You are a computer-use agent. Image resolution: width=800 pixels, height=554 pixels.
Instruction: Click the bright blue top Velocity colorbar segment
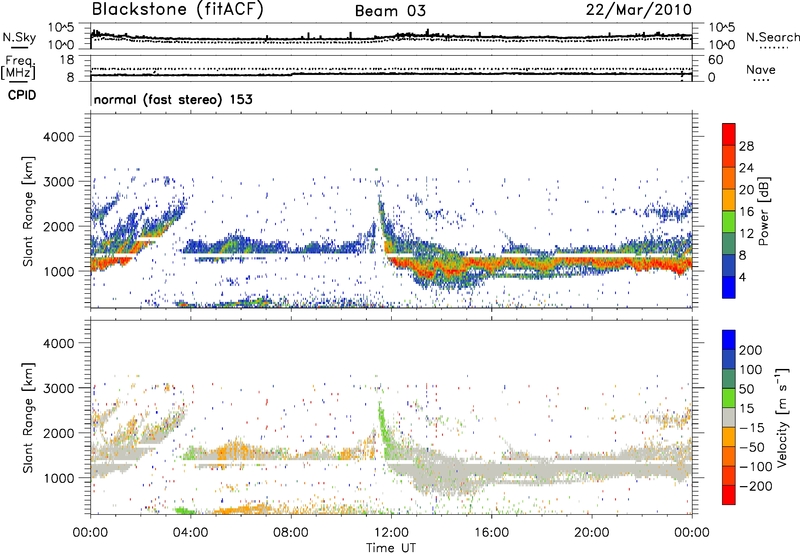(x=729, y=340)
